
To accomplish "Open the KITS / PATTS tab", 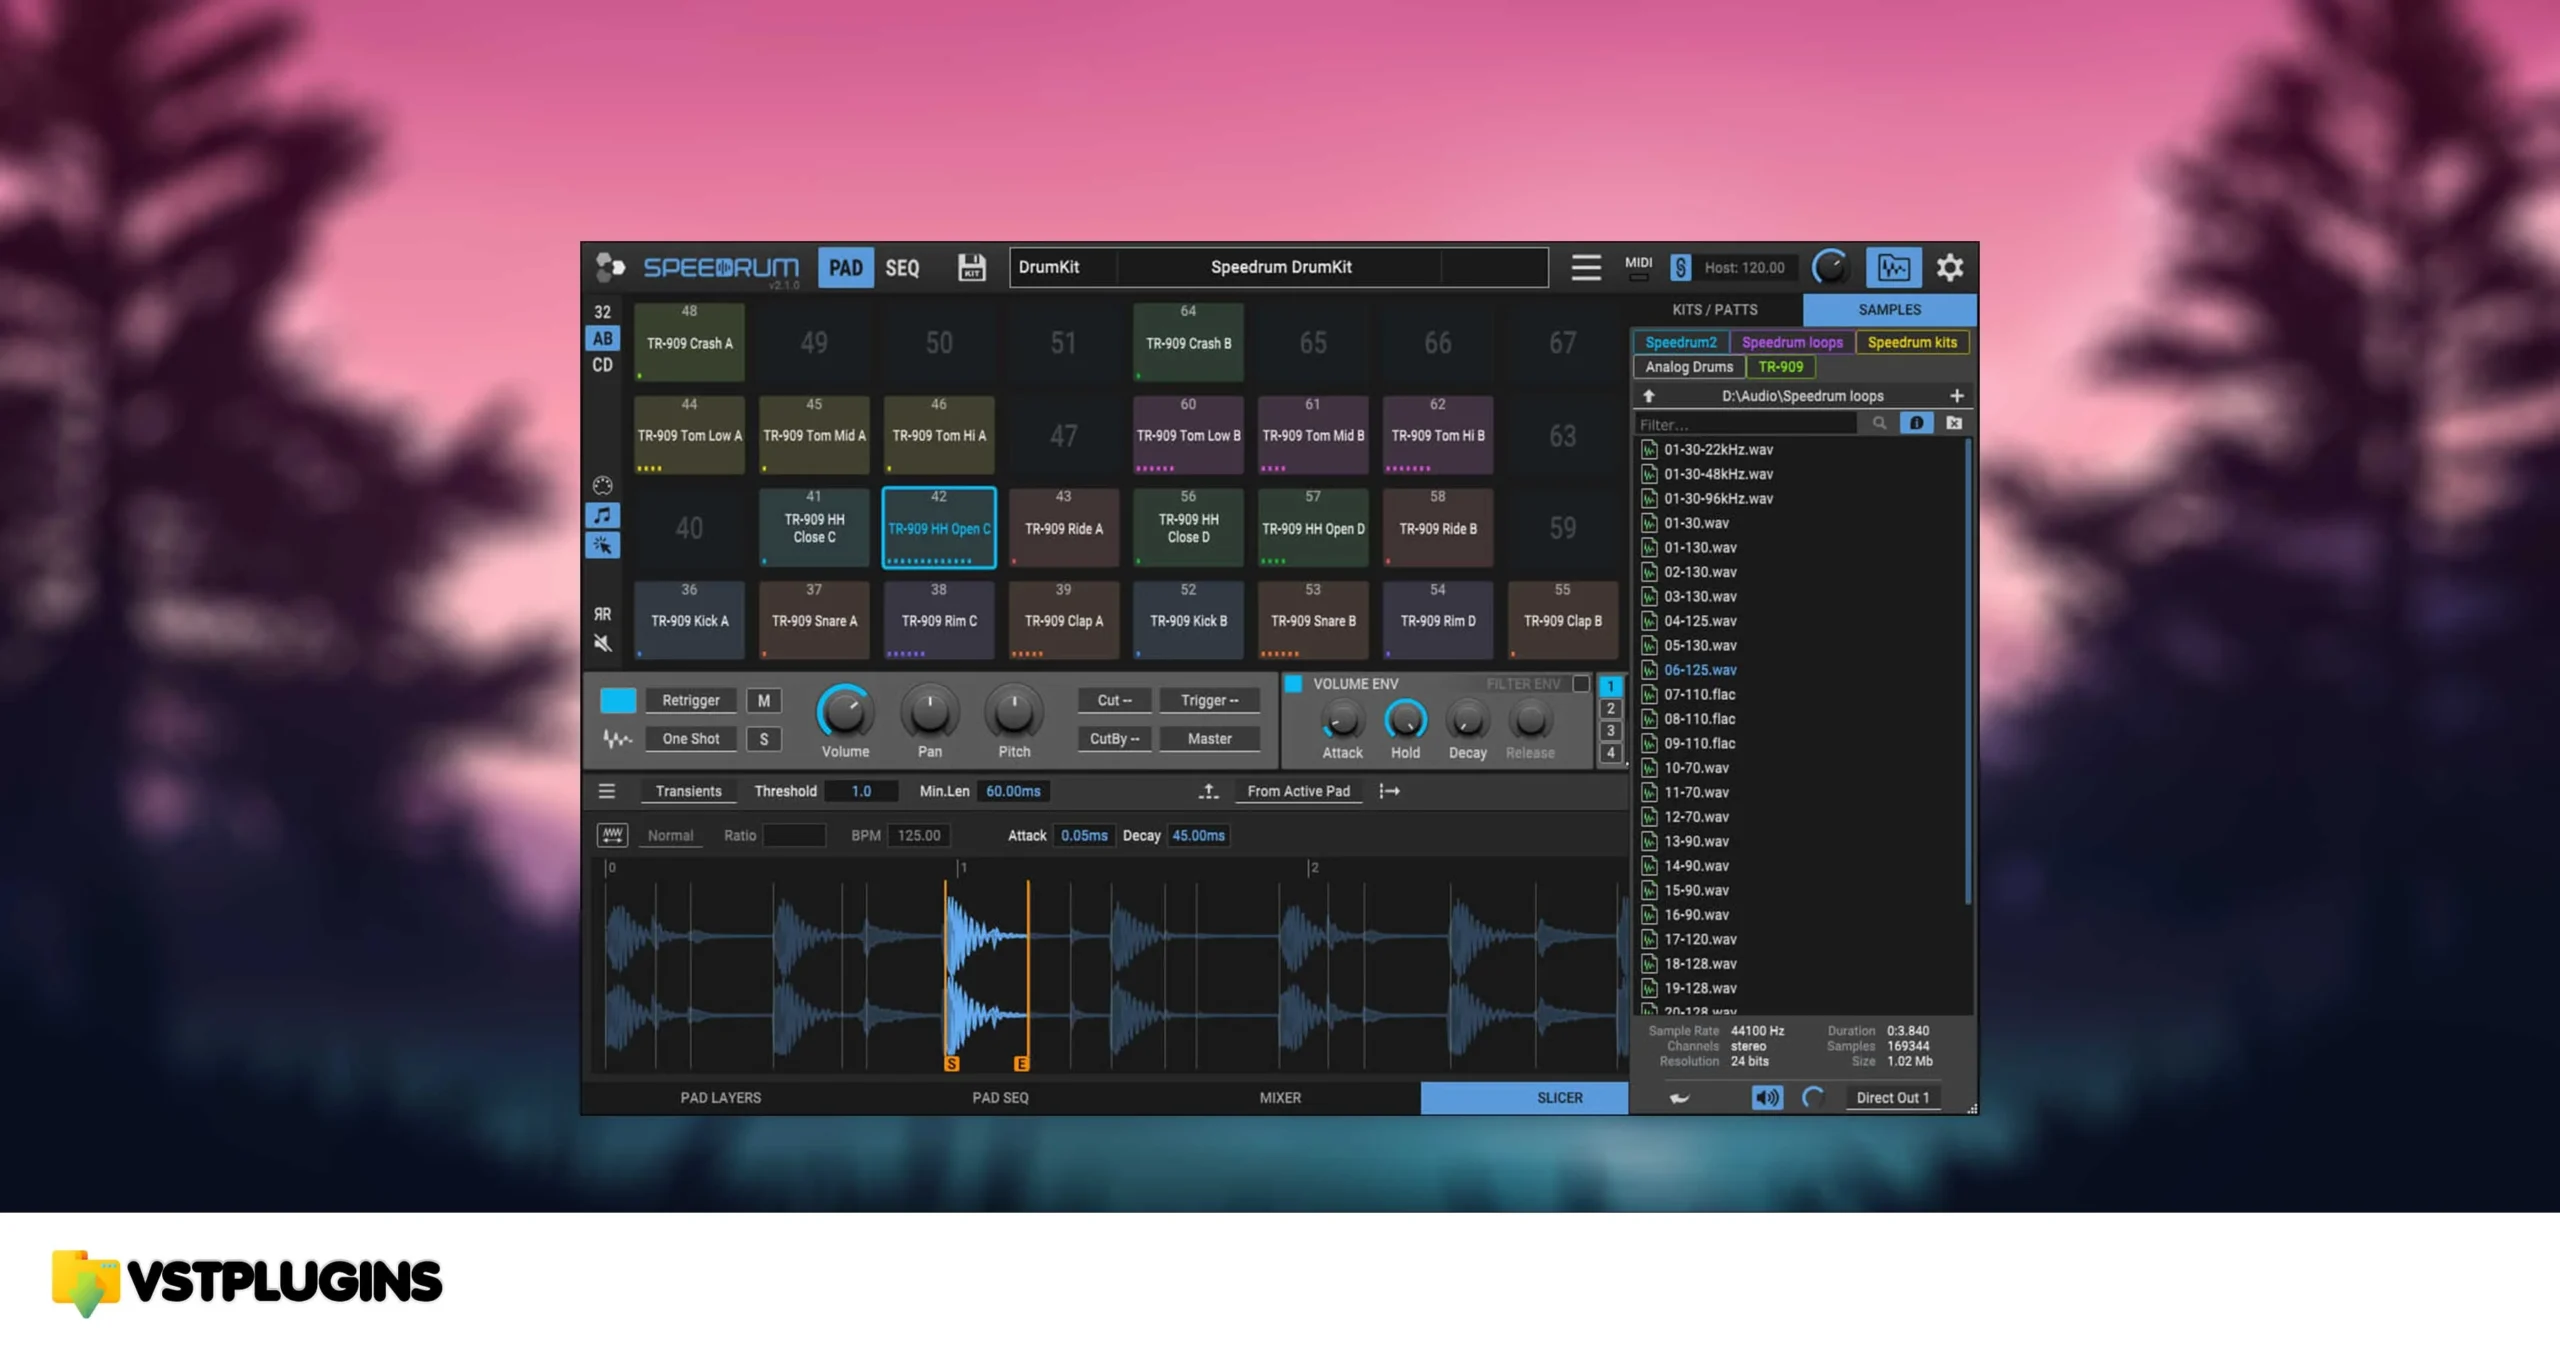I will 1715,310.
